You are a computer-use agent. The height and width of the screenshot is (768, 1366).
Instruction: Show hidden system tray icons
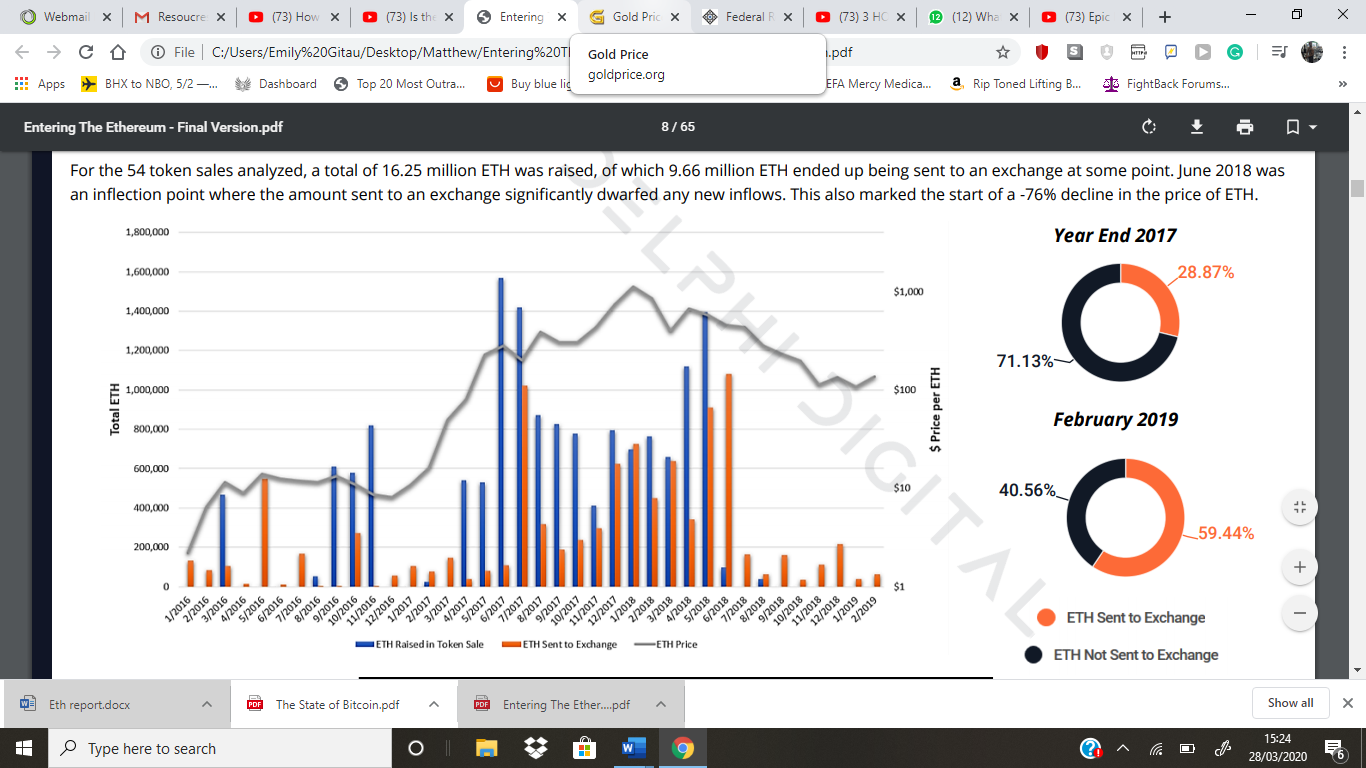(1123, 748)
